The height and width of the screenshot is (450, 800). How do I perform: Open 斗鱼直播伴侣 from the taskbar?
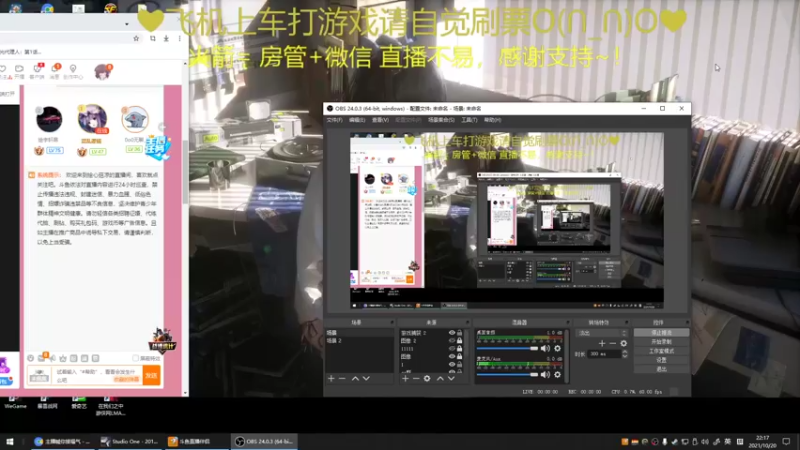196,441
